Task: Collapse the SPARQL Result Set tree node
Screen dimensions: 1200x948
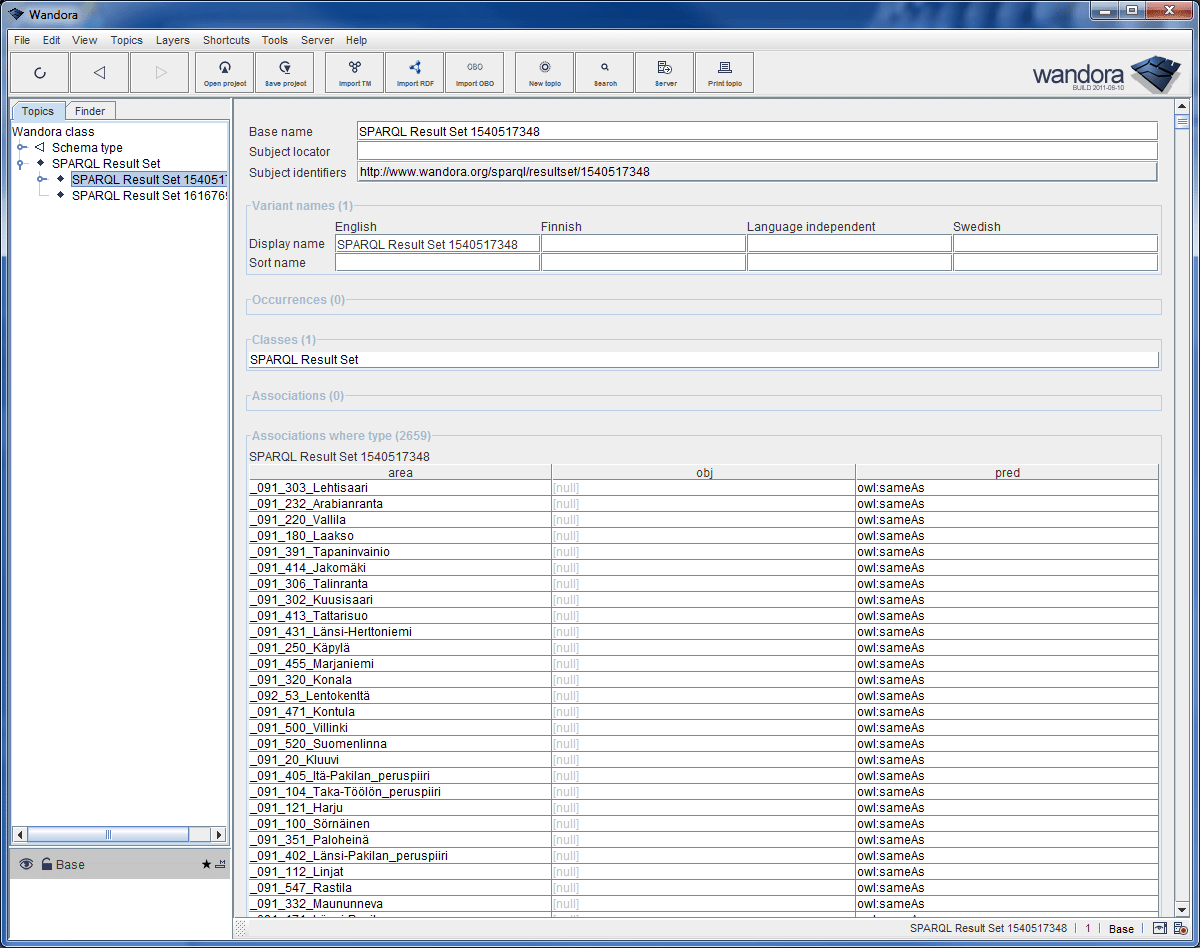Action: click(x=22, y=163)
